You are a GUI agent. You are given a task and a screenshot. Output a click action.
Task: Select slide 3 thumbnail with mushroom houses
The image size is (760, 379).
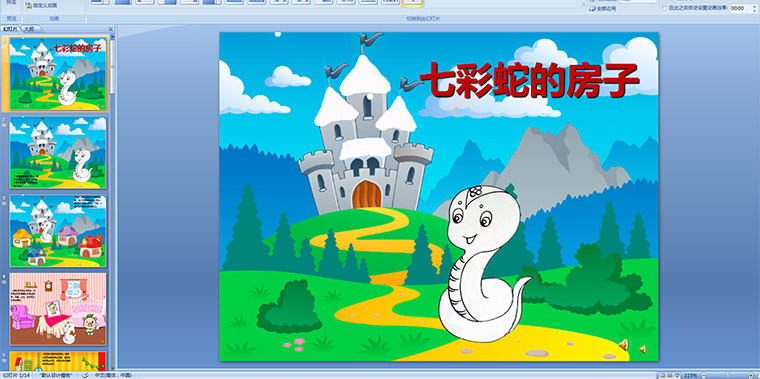coord(58,231)
